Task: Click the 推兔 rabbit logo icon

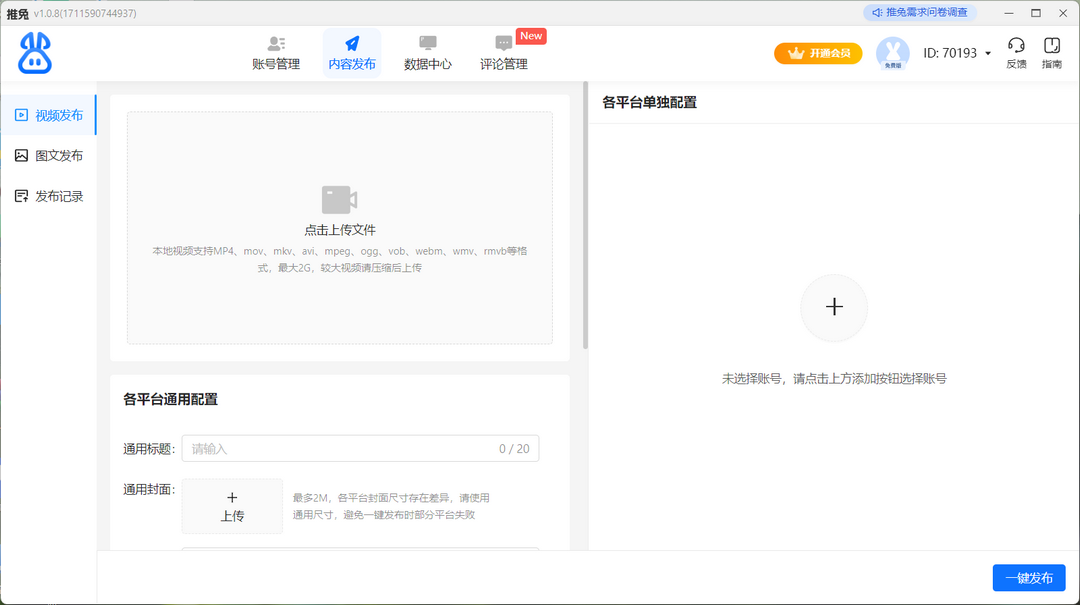Action: point(33,53)
